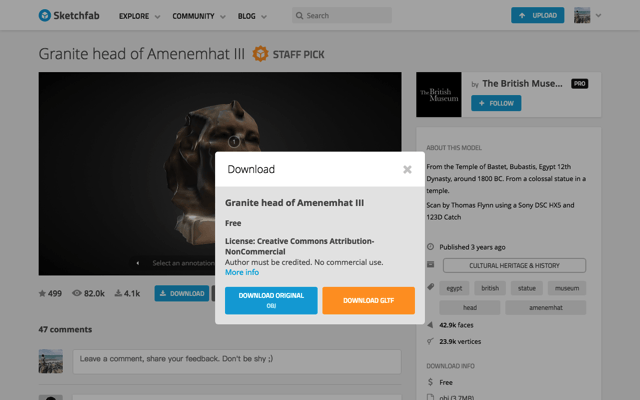Click the comment text box
The height and width of the screenshot is (400, 640).
pos(237,361)
